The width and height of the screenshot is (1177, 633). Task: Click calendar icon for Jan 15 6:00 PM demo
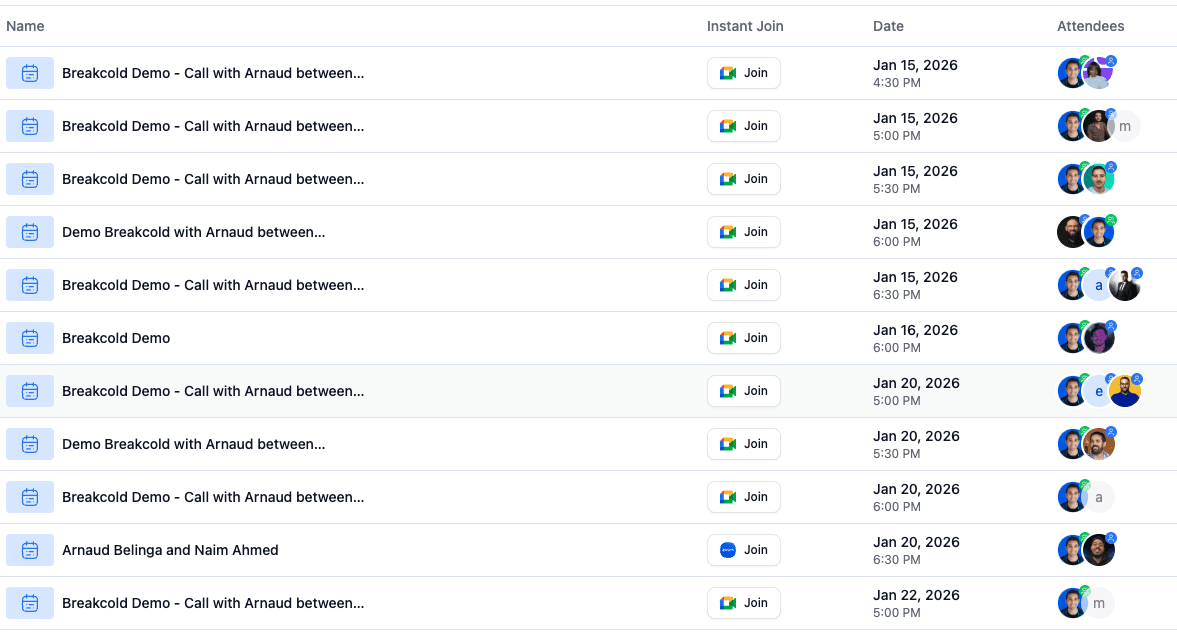coord(30,232)
